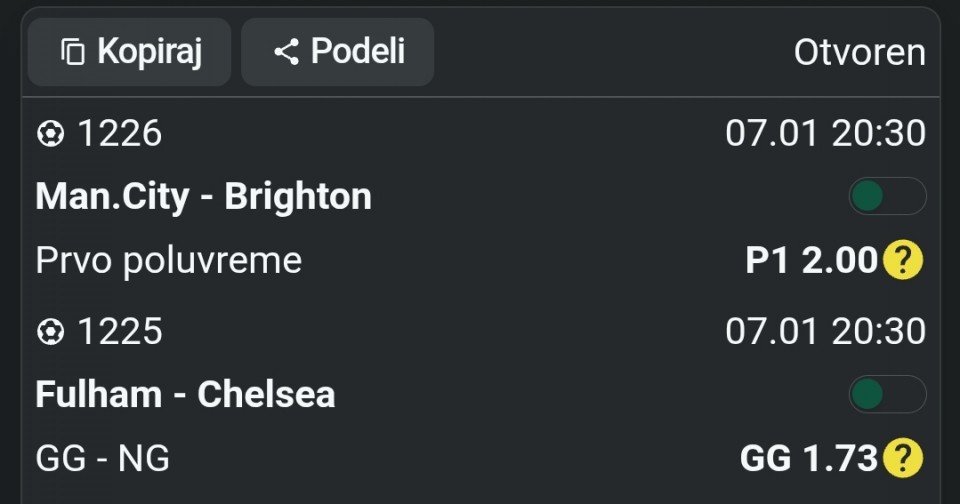
Task: Select the Fulham - Chelsea match title
Action: tap(185, 394)
